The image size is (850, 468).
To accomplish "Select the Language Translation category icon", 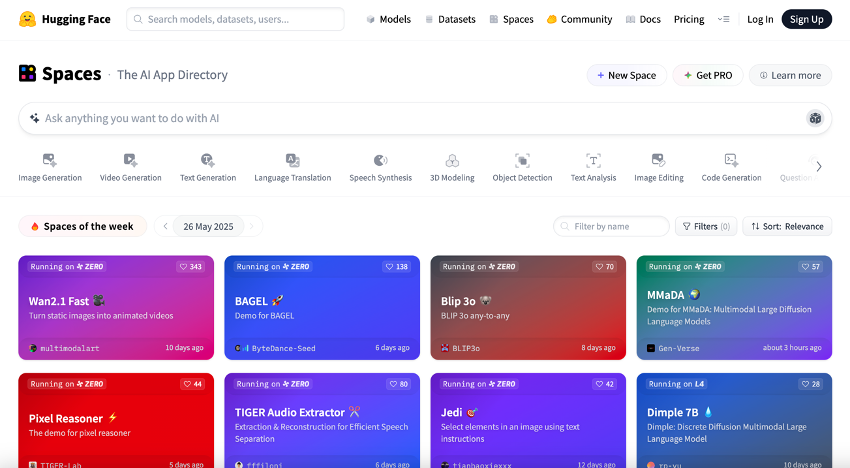I will pos(293,161).
